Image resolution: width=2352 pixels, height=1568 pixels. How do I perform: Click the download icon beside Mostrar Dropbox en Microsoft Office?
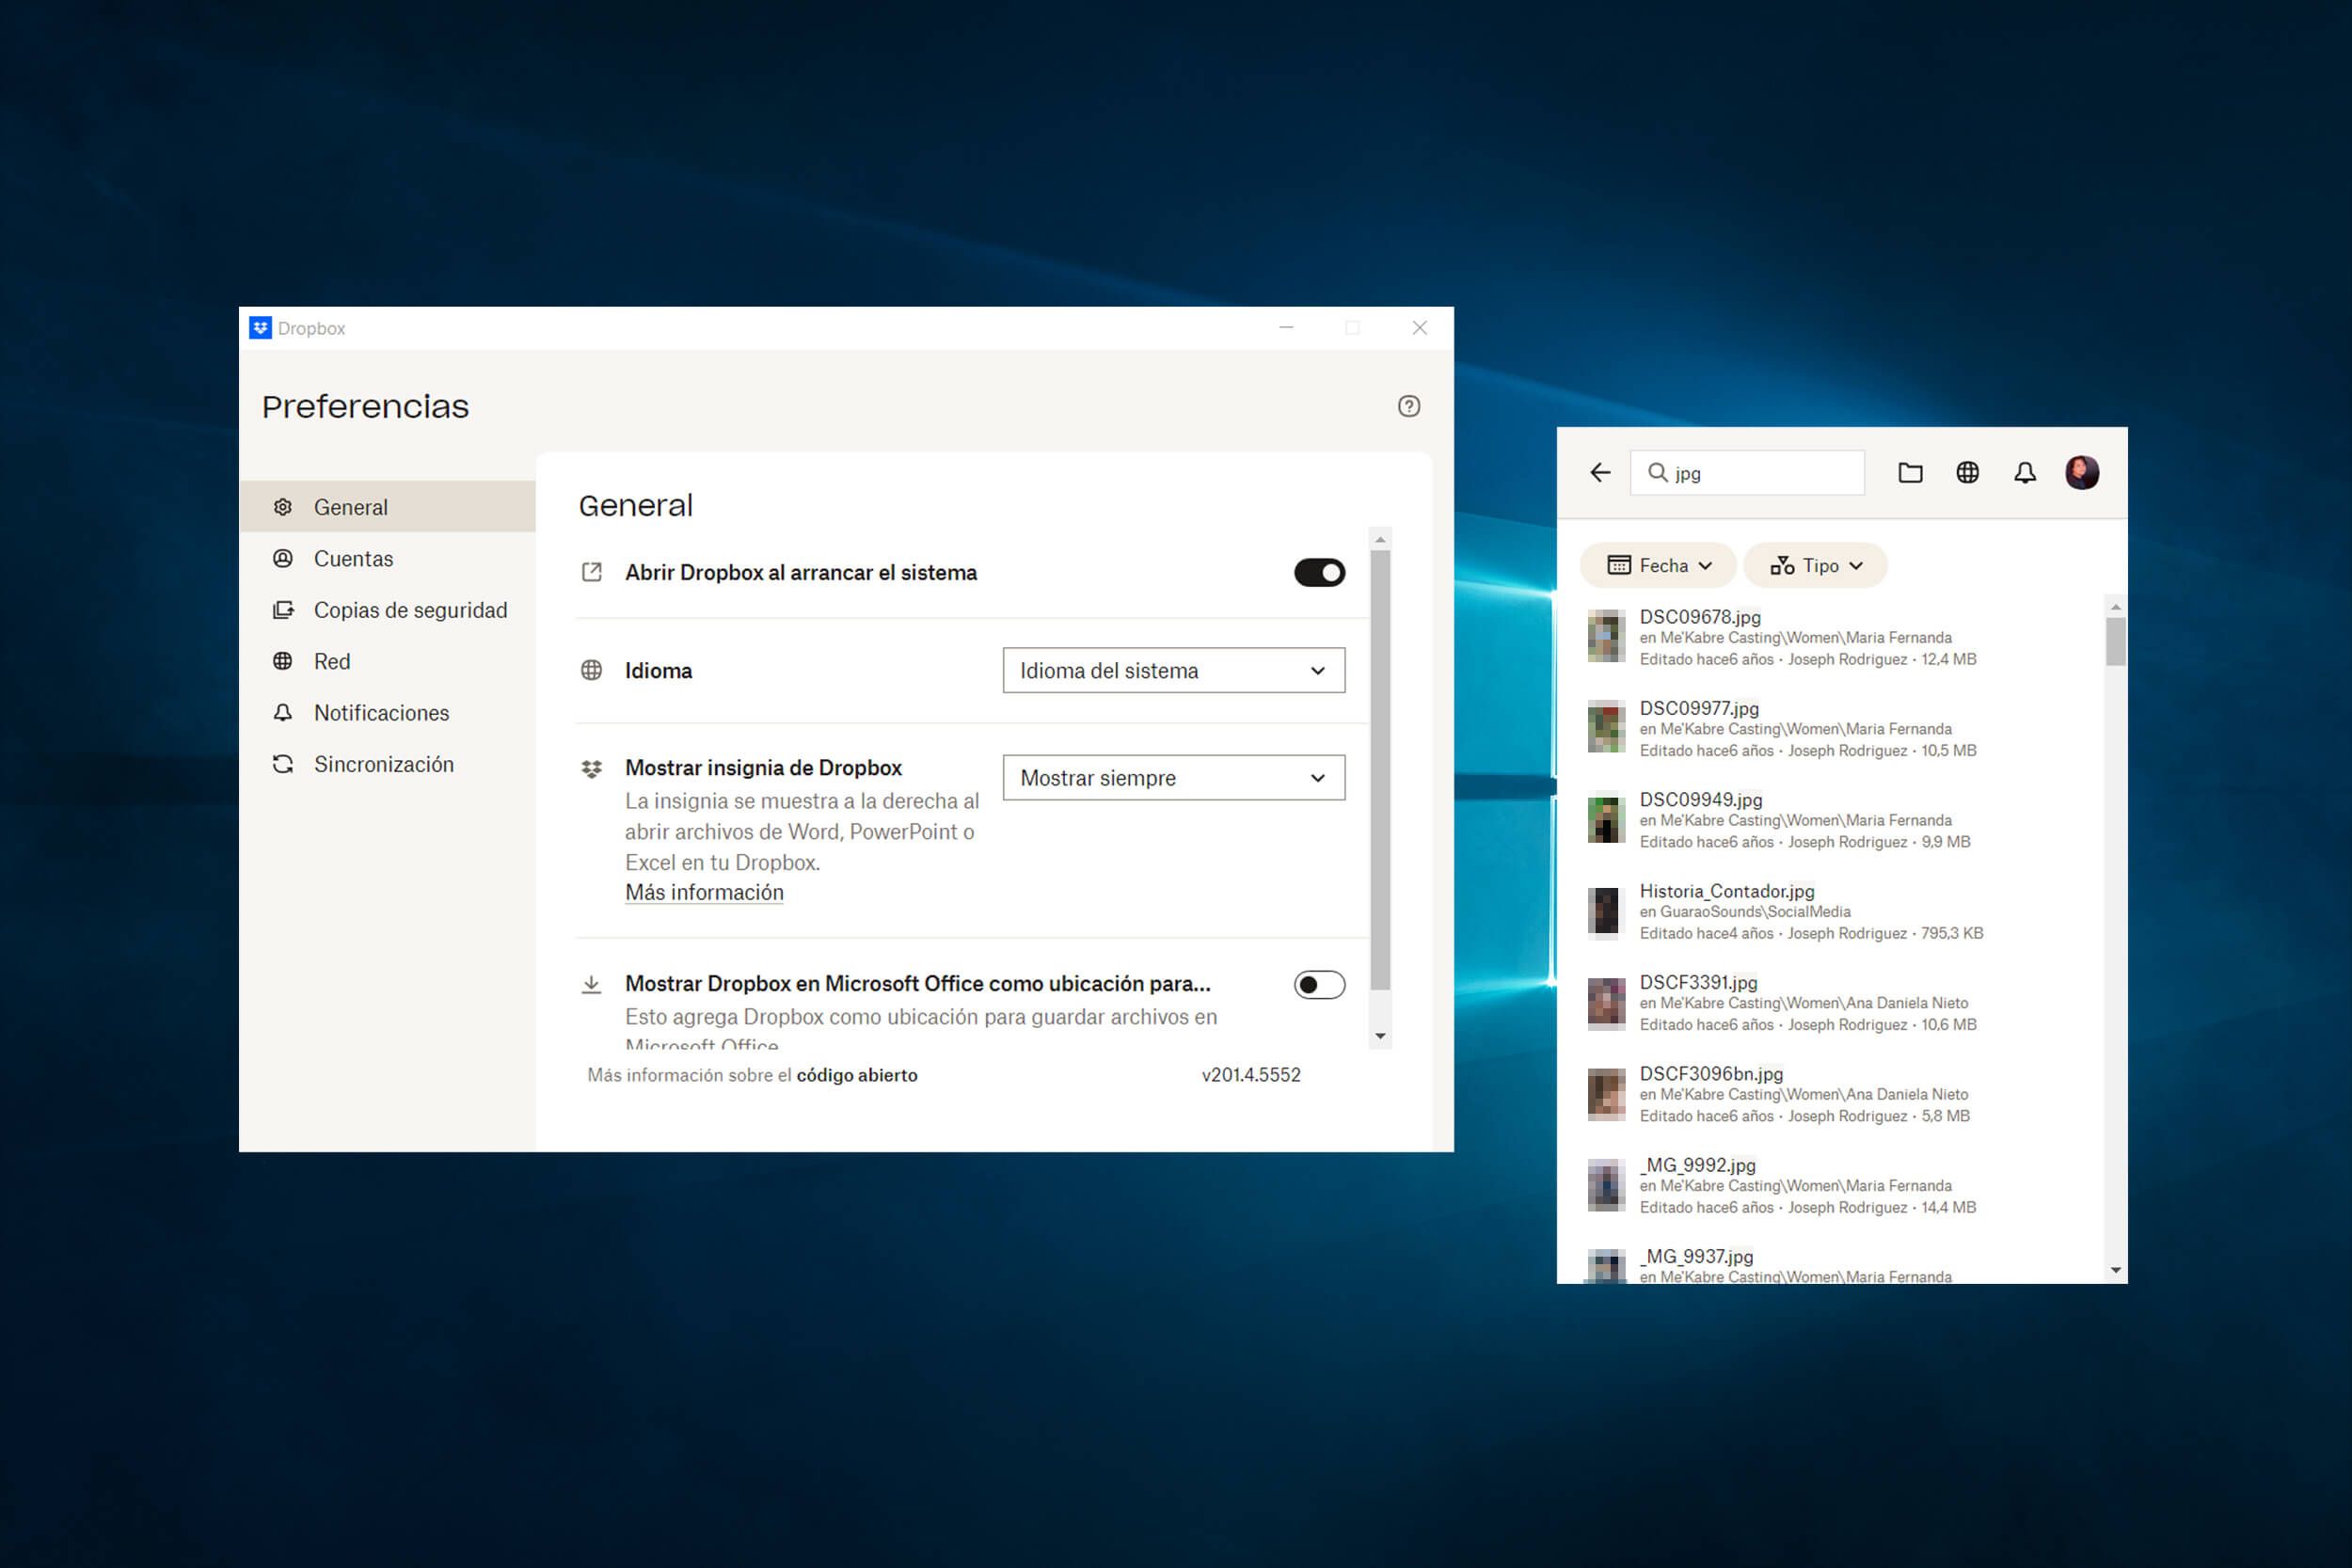[x=591, y=984]
